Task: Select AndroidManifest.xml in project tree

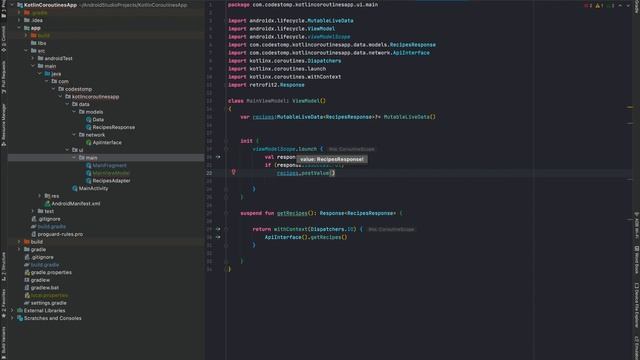Action: tap(76, 203)
